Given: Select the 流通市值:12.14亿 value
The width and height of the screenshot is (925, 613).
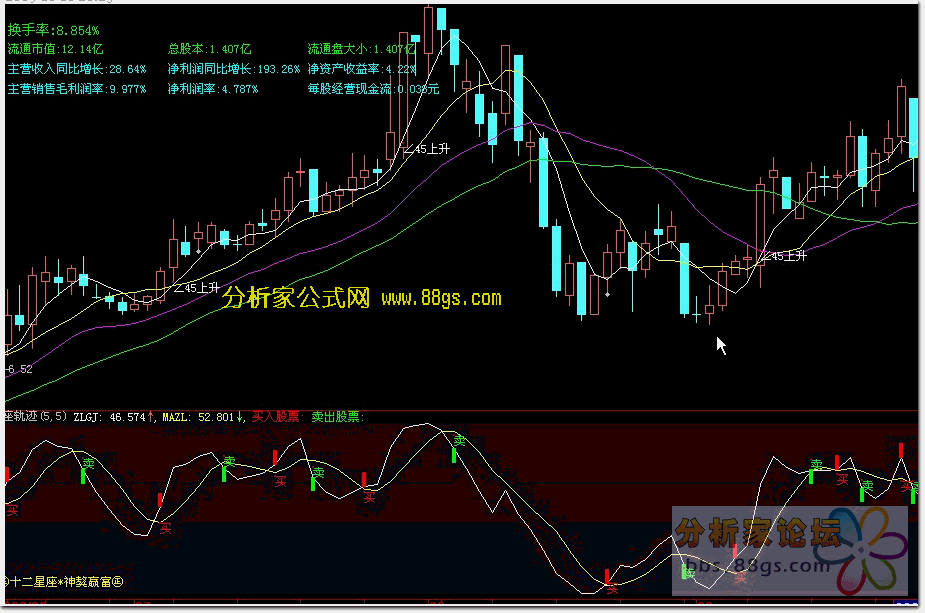Looking at the screenshot, I should 55,49.
